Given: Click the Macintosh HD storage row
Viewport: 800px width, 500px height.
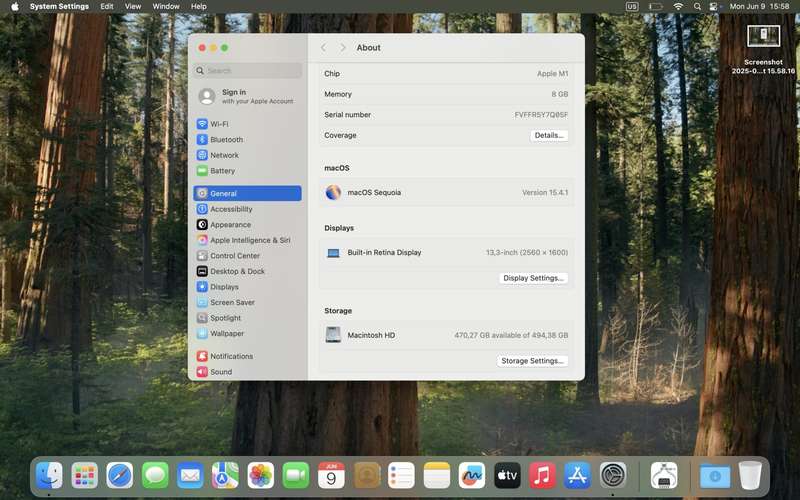Looking at the screenshot, I should (x=446, y=335).
